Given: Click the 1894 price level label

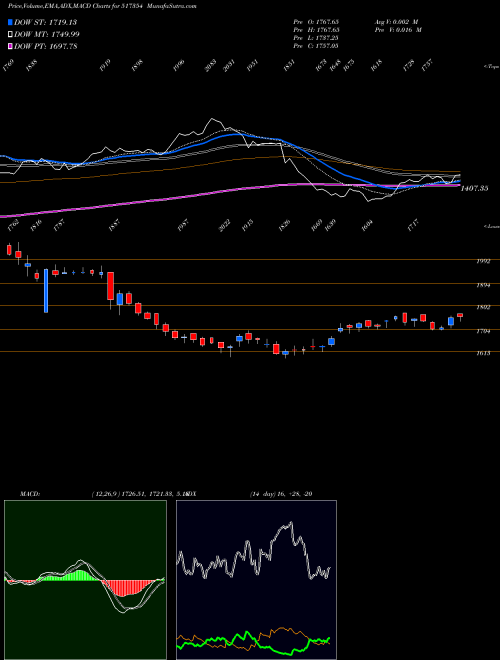Looking at the screenshot, I should [483, 285].
